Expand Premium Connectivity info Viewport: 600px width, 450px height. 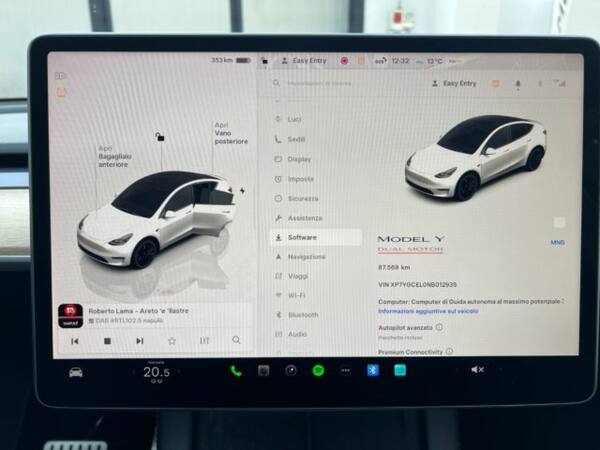(449, 351)
